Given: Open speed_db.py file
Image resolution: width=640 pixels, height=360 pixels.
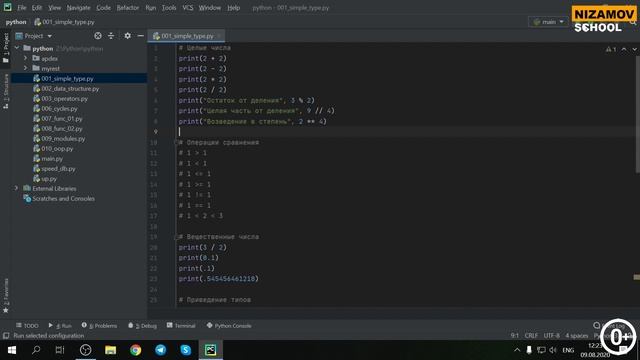Looking at the screenshot, I should [58, 169].
